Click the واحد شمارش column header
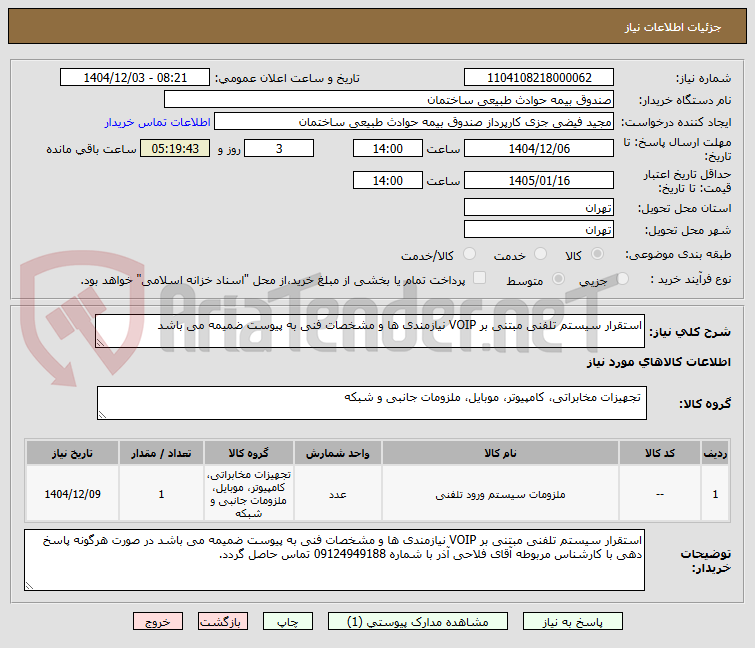 (x=338, y=453)
